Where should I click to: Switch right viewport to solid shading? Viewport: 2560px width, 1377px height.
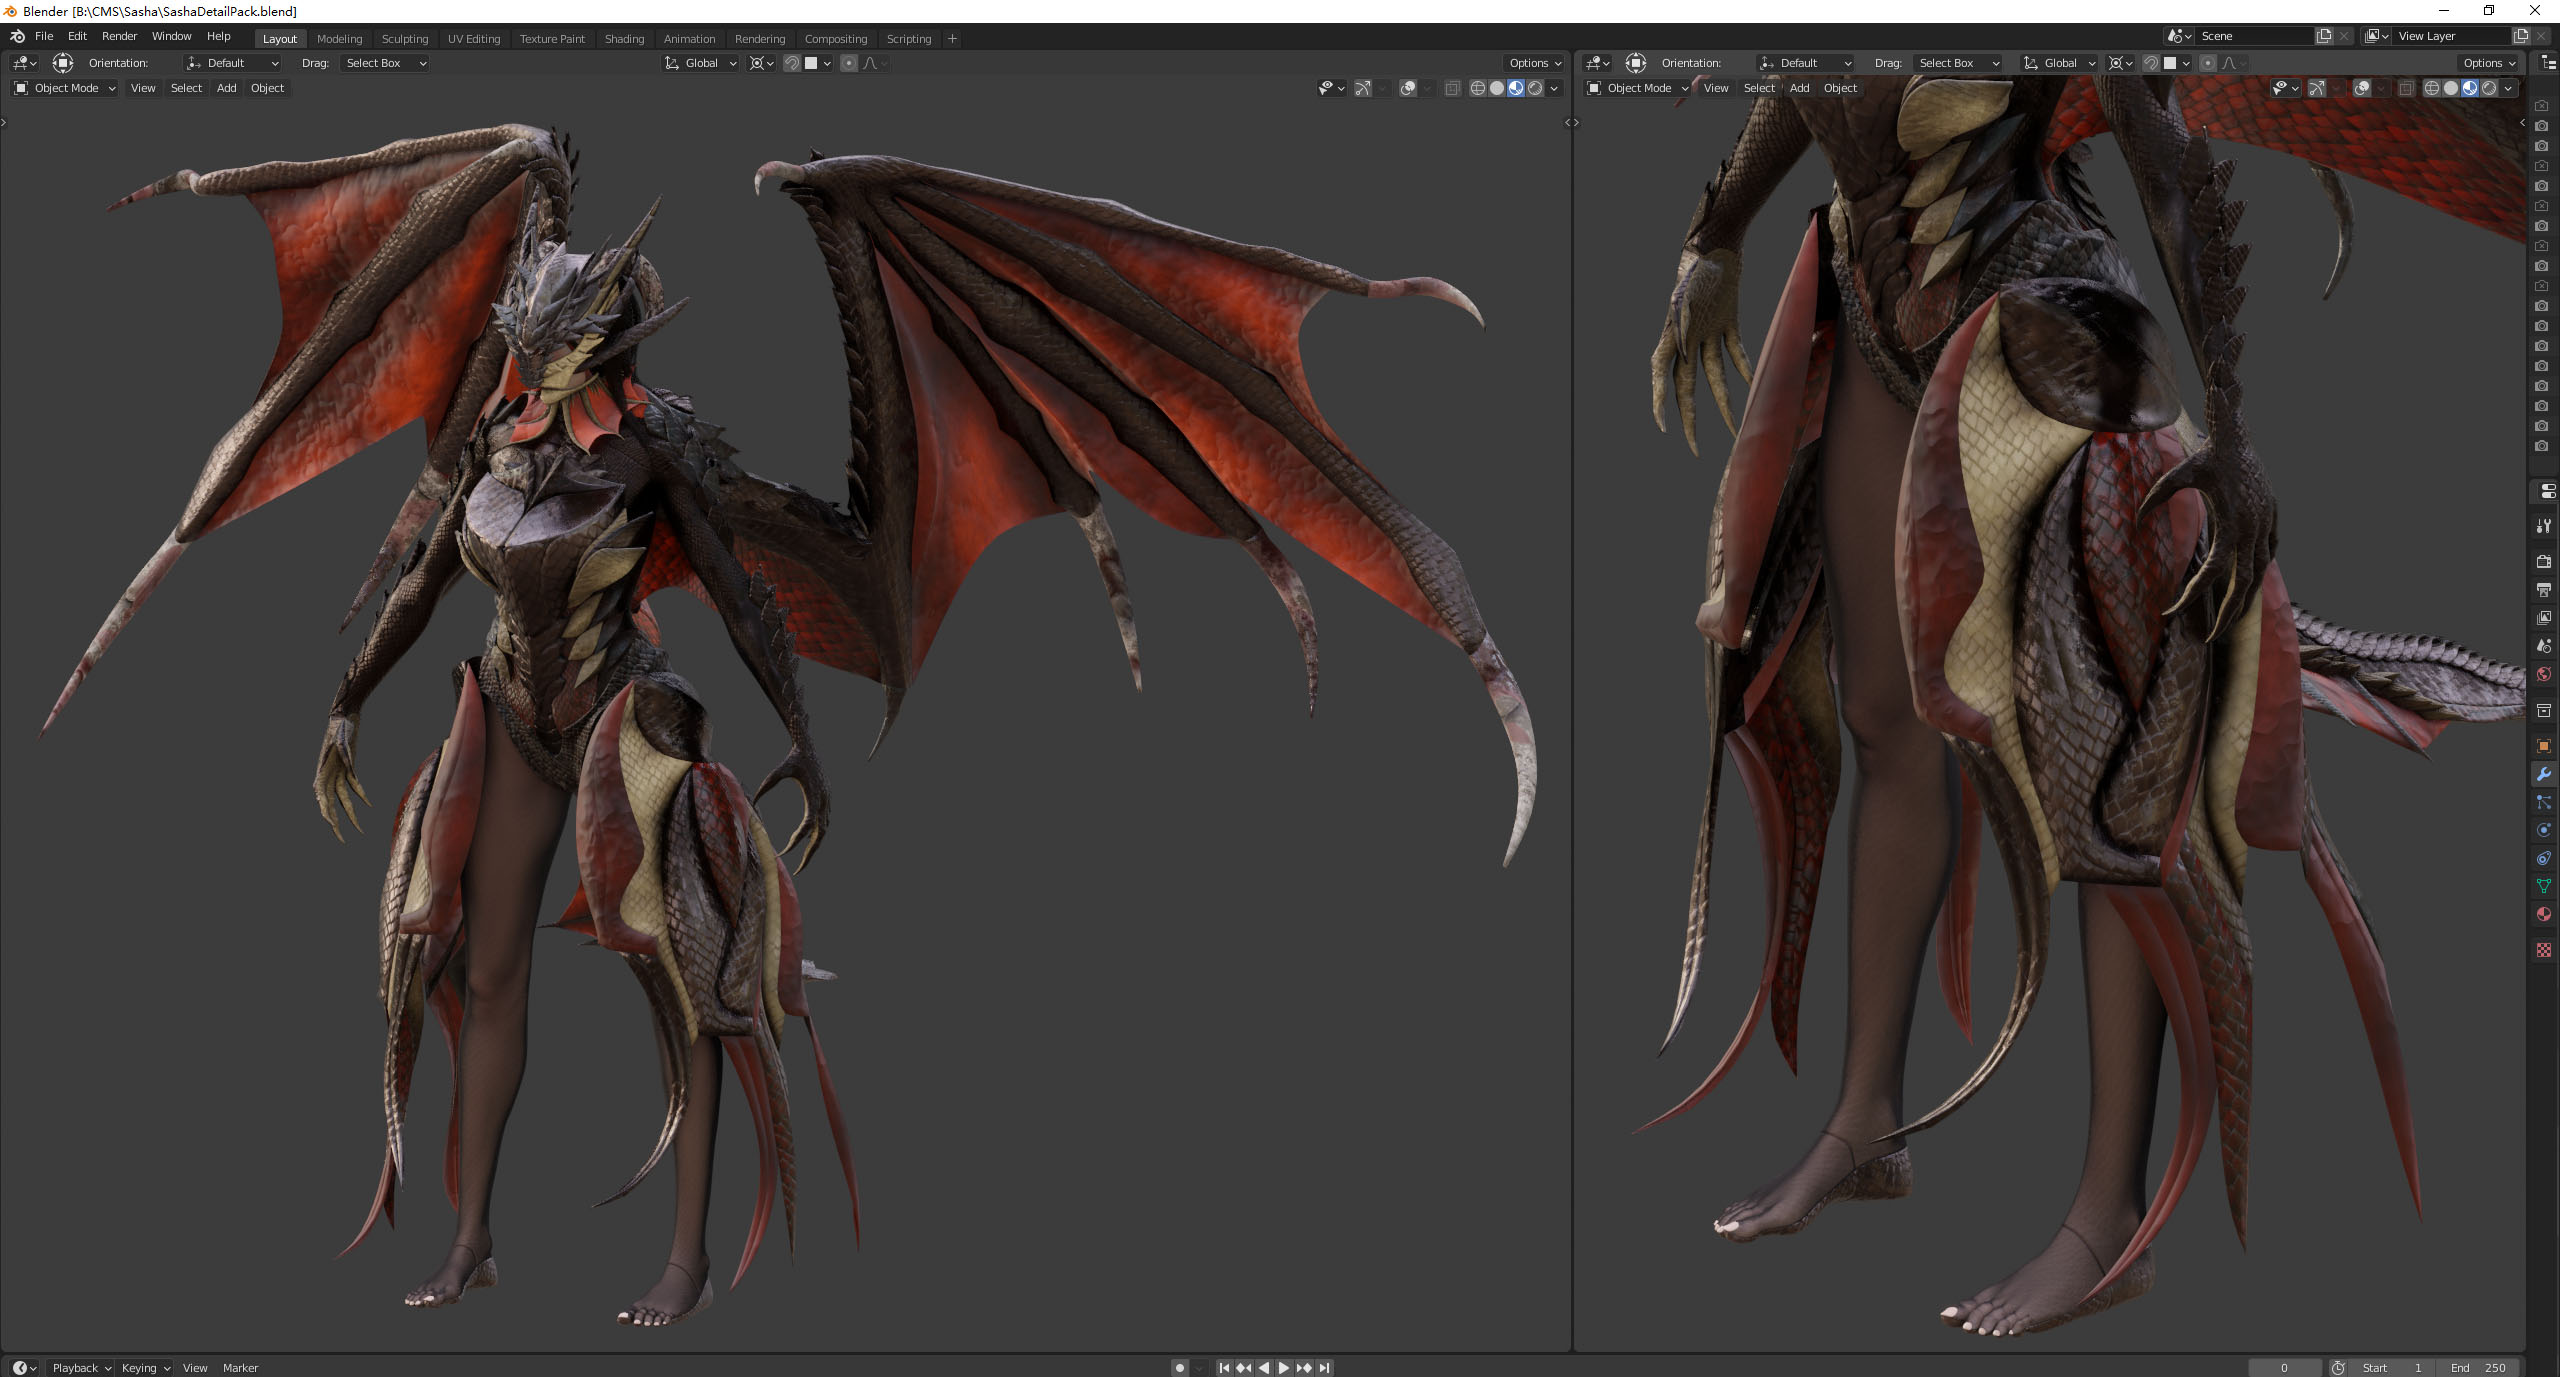coord(2451,88)
